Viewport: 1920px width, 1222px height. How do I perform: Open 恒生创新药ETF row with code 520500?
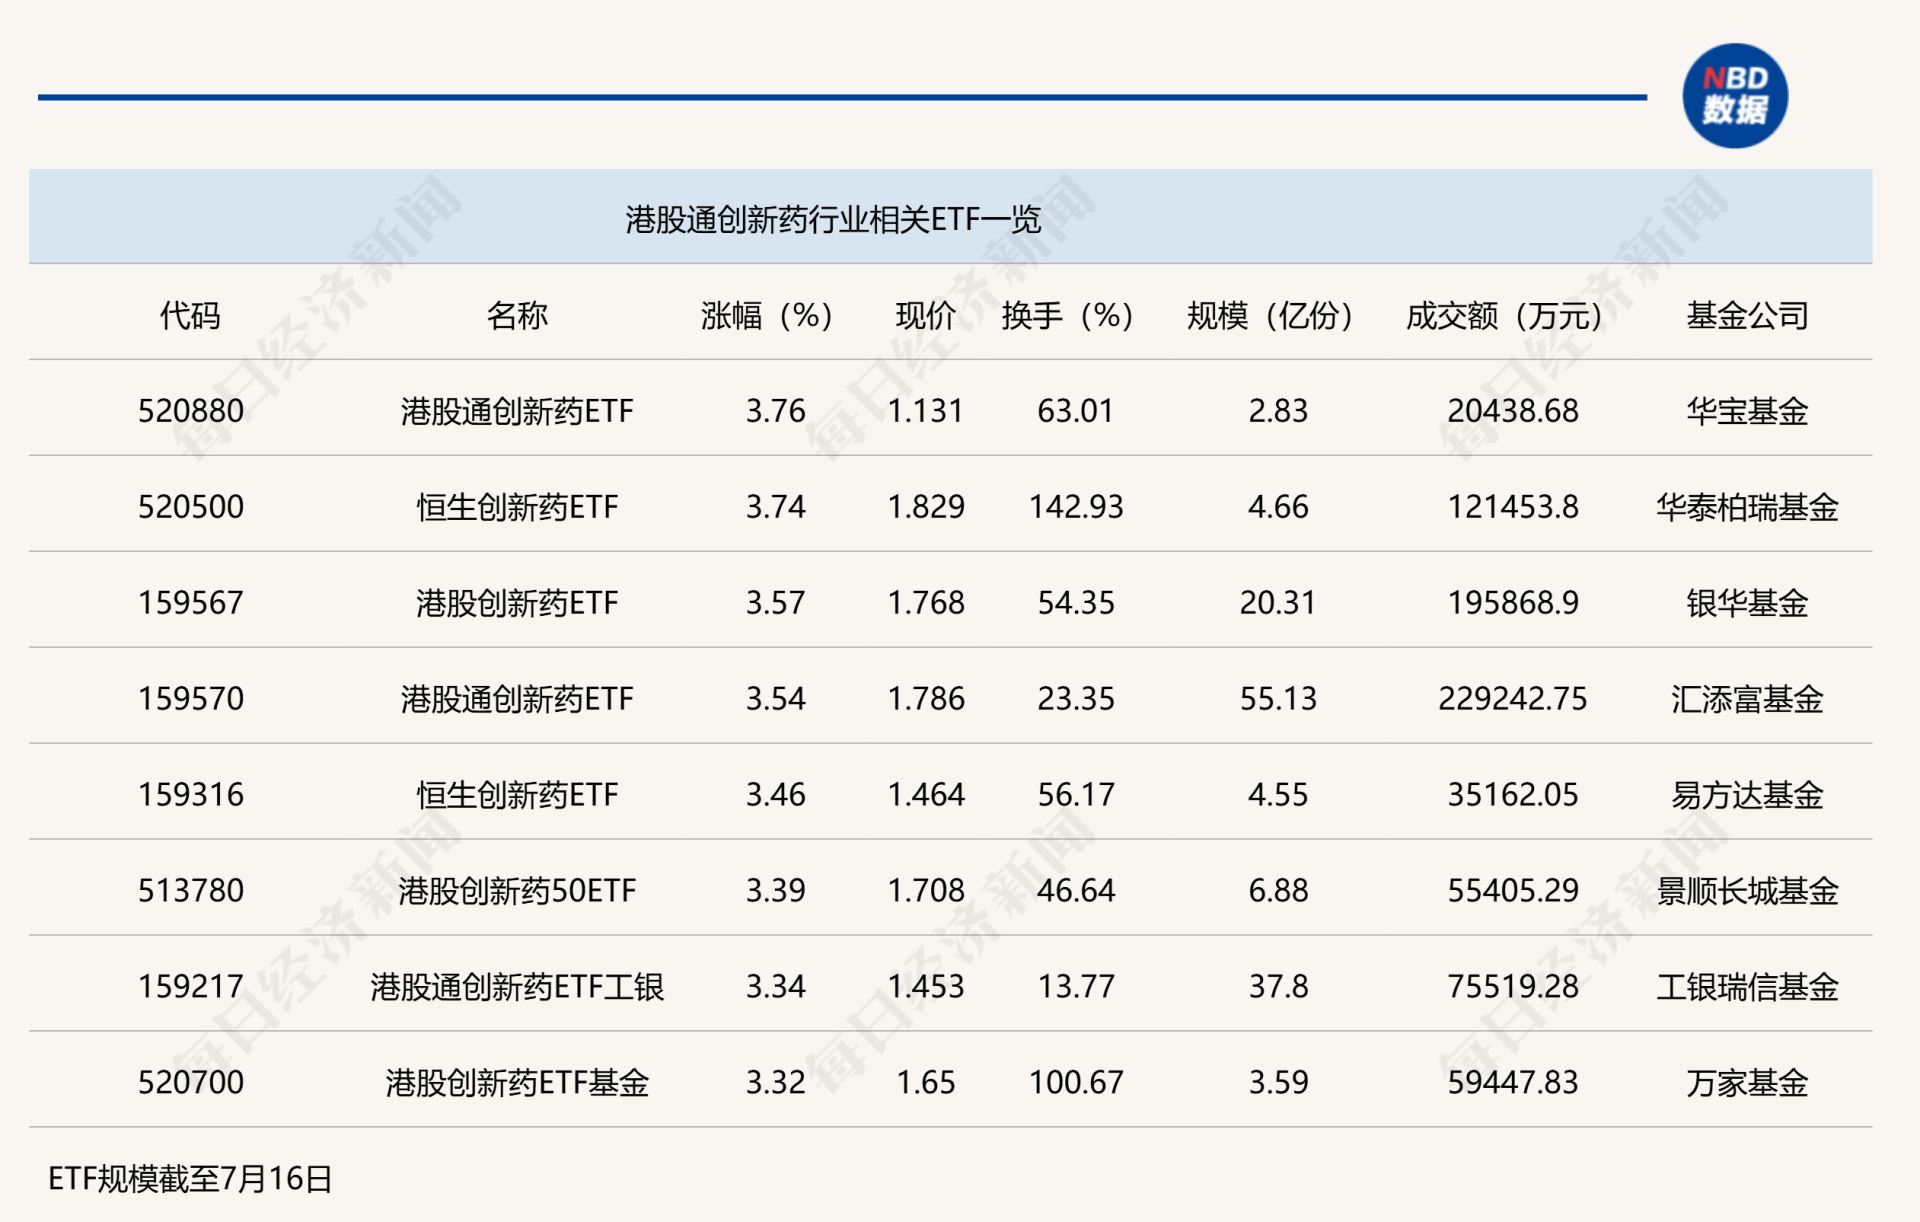tap(517, 507)
